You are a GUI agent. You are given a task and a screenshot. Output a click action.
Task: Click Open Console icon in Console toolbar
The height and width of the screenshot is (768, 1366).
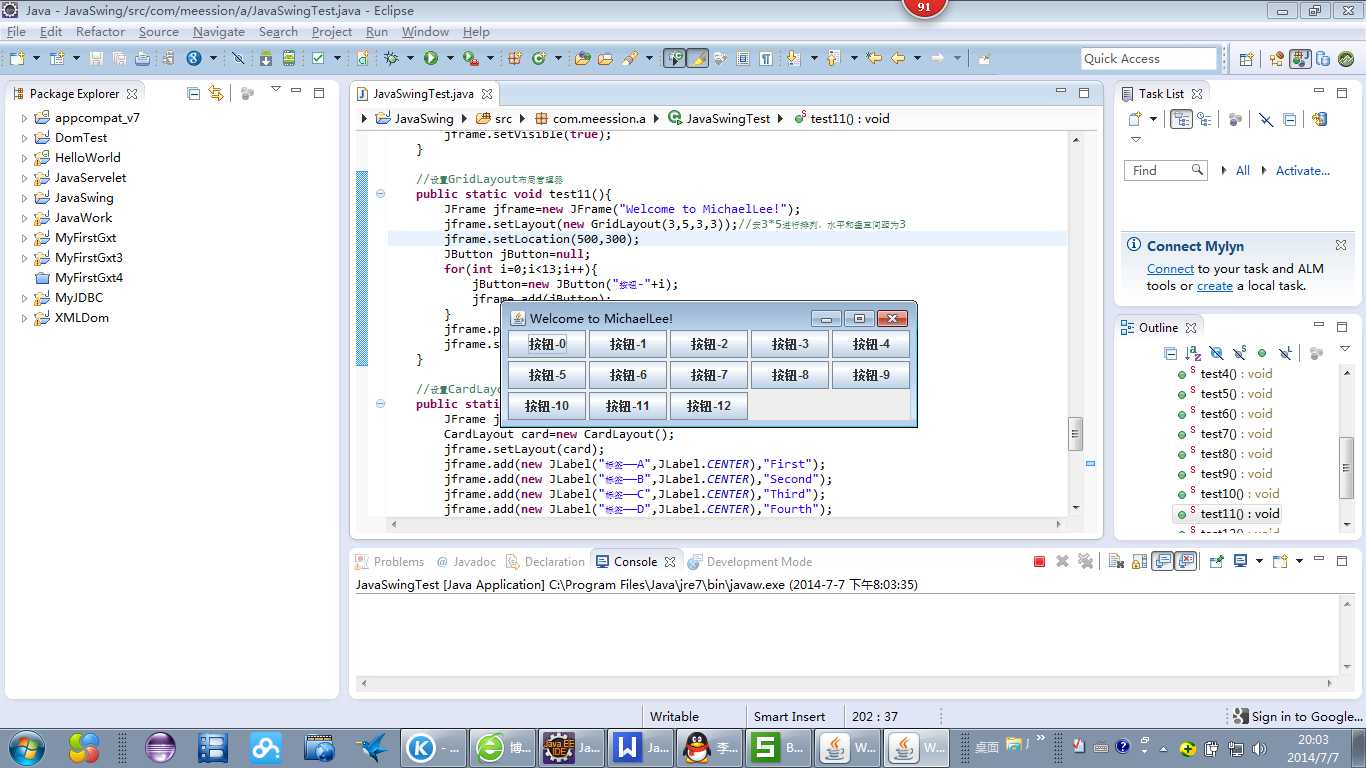click(x=1280, y=561)
